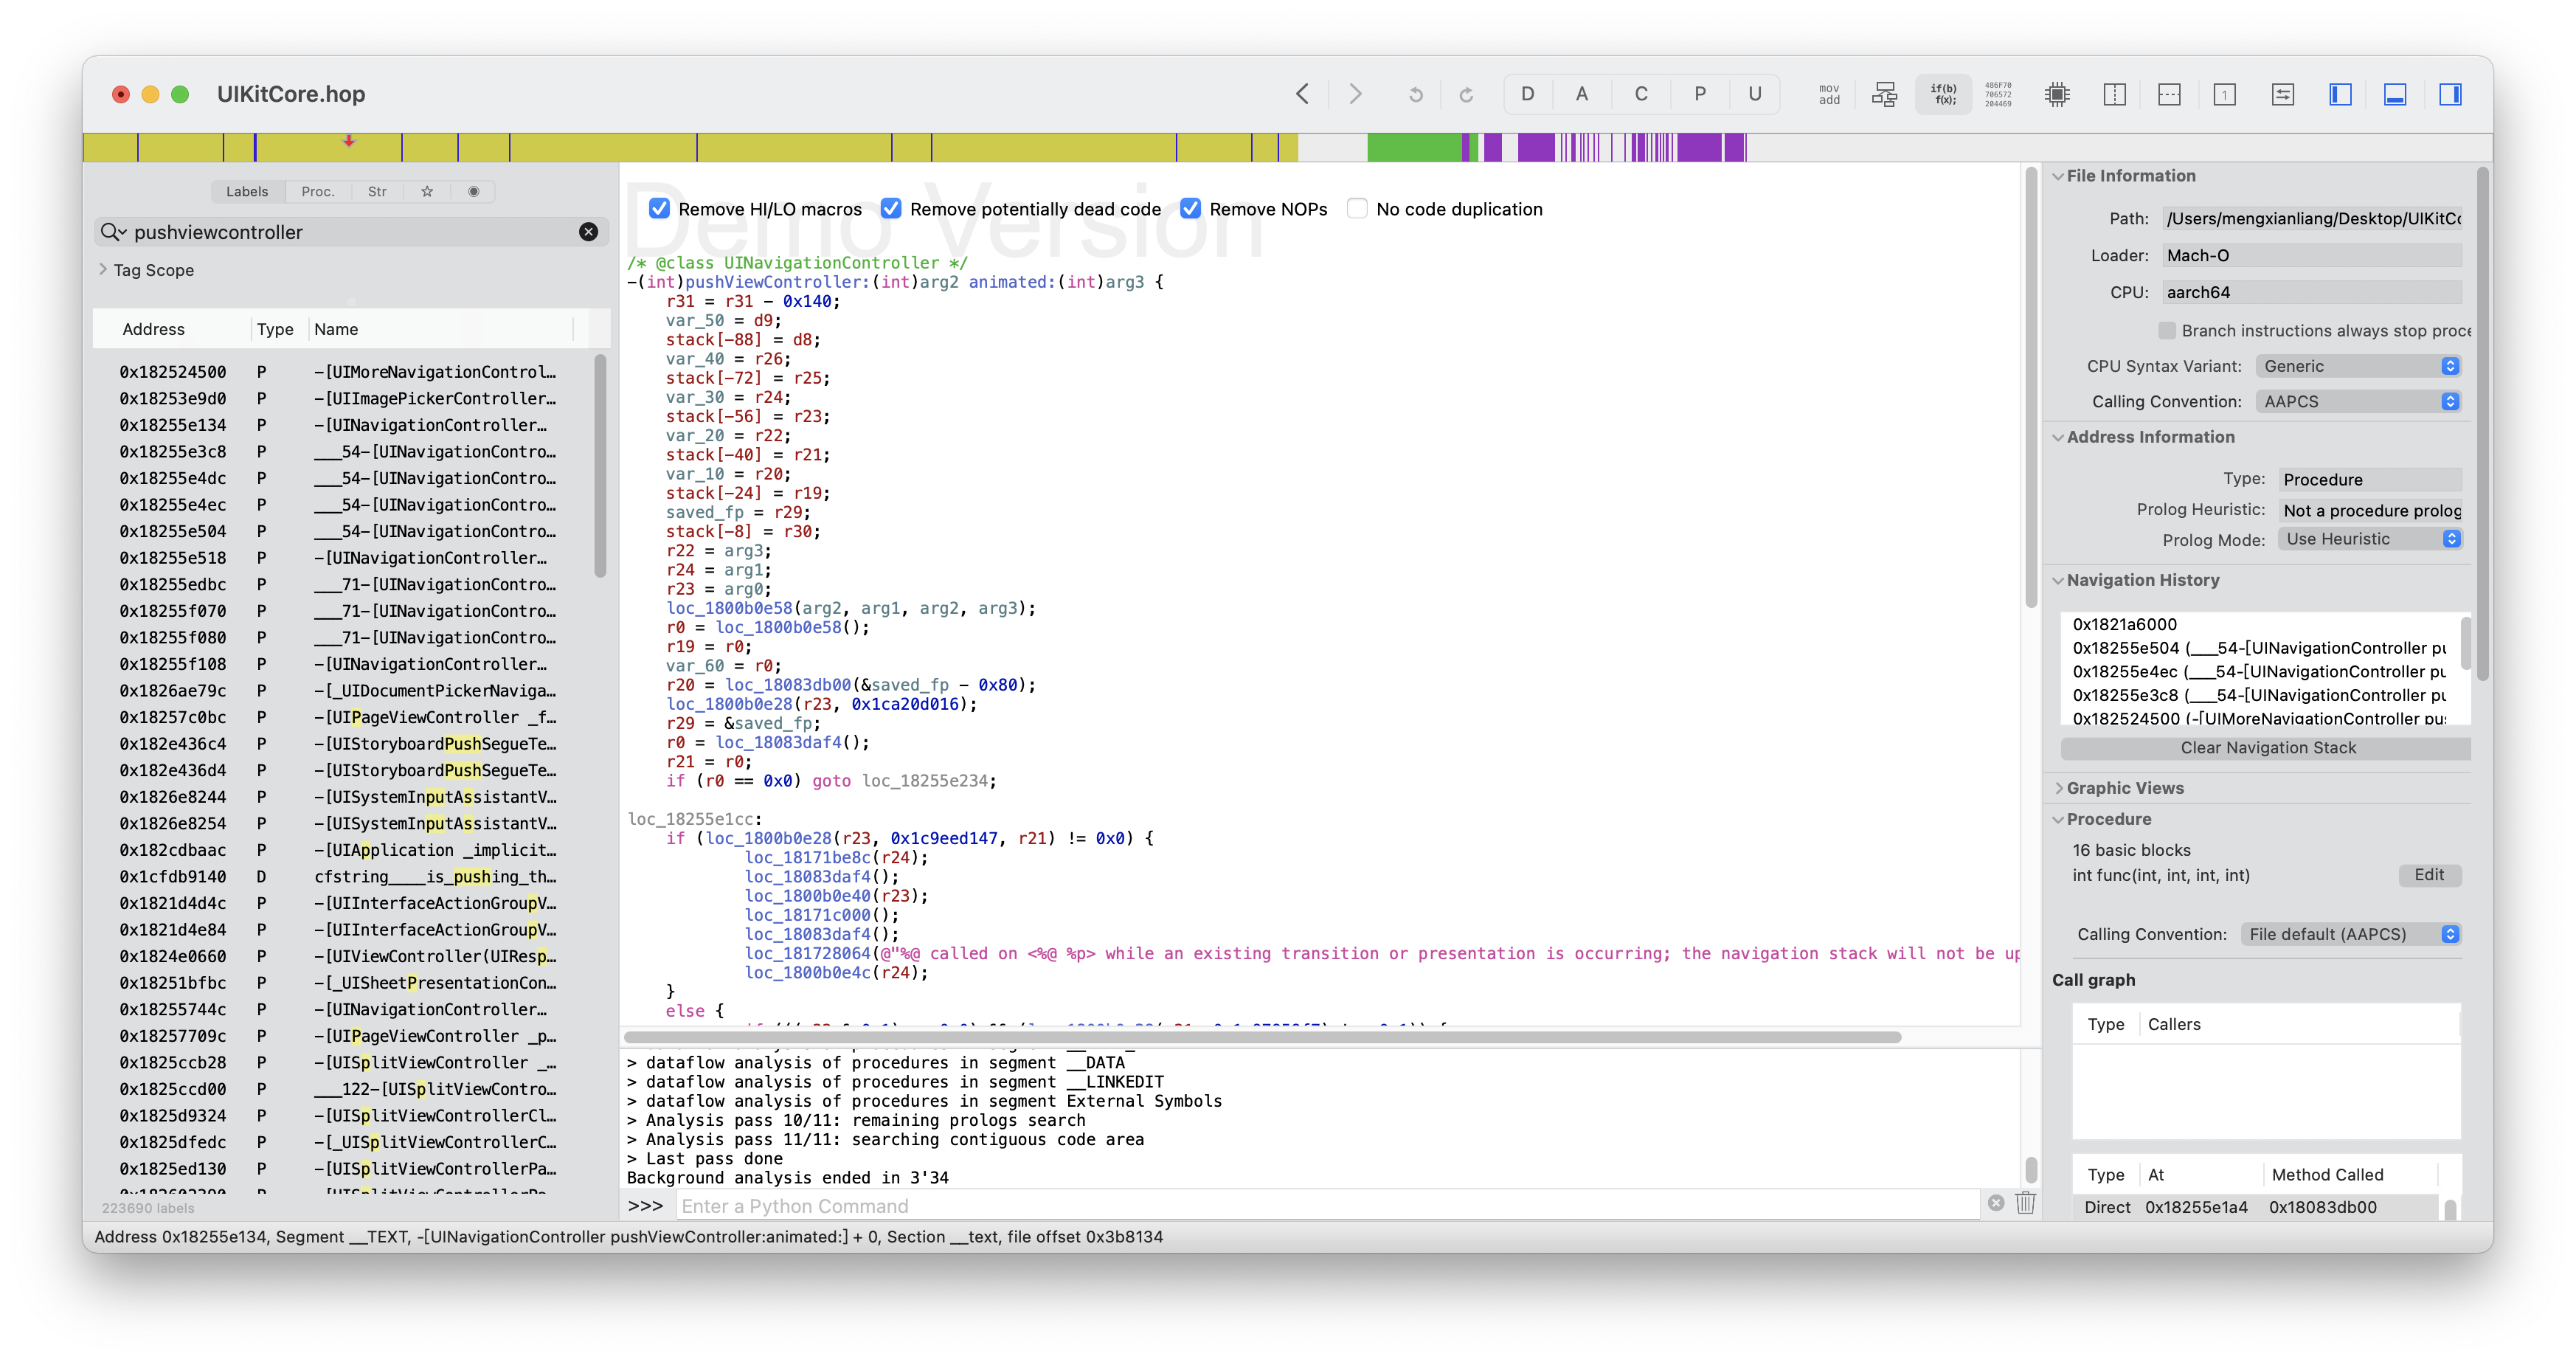
Task: Switch to pseudo-code view if(b) f(x)
Action: coord(1943,94)
